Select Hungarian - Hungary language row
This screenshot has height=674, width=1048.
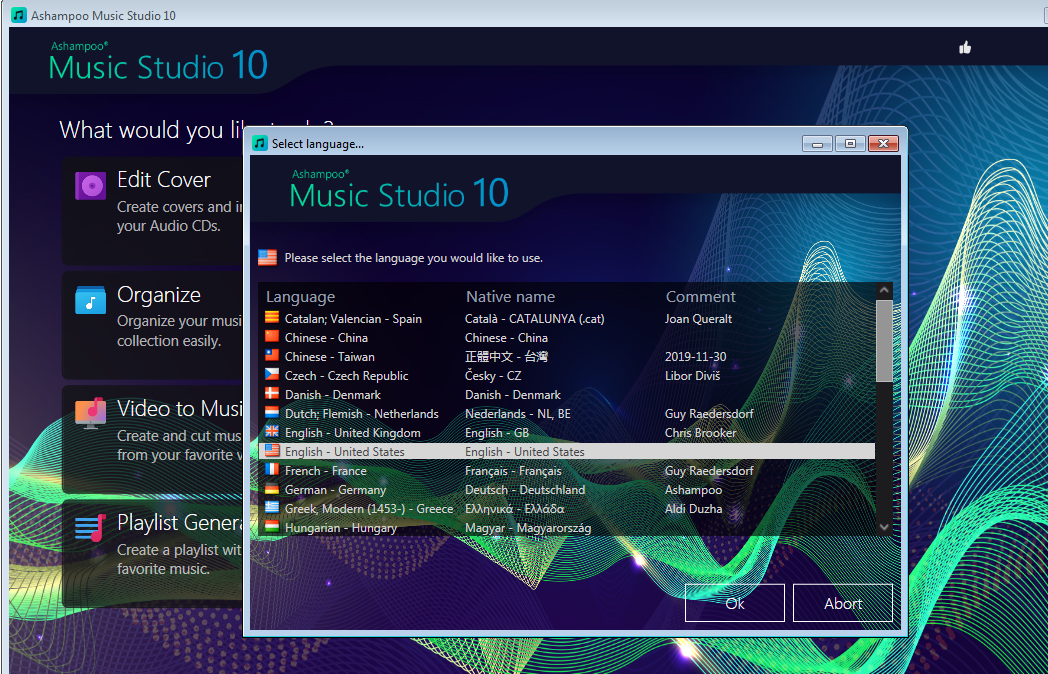tap(567, 528)
